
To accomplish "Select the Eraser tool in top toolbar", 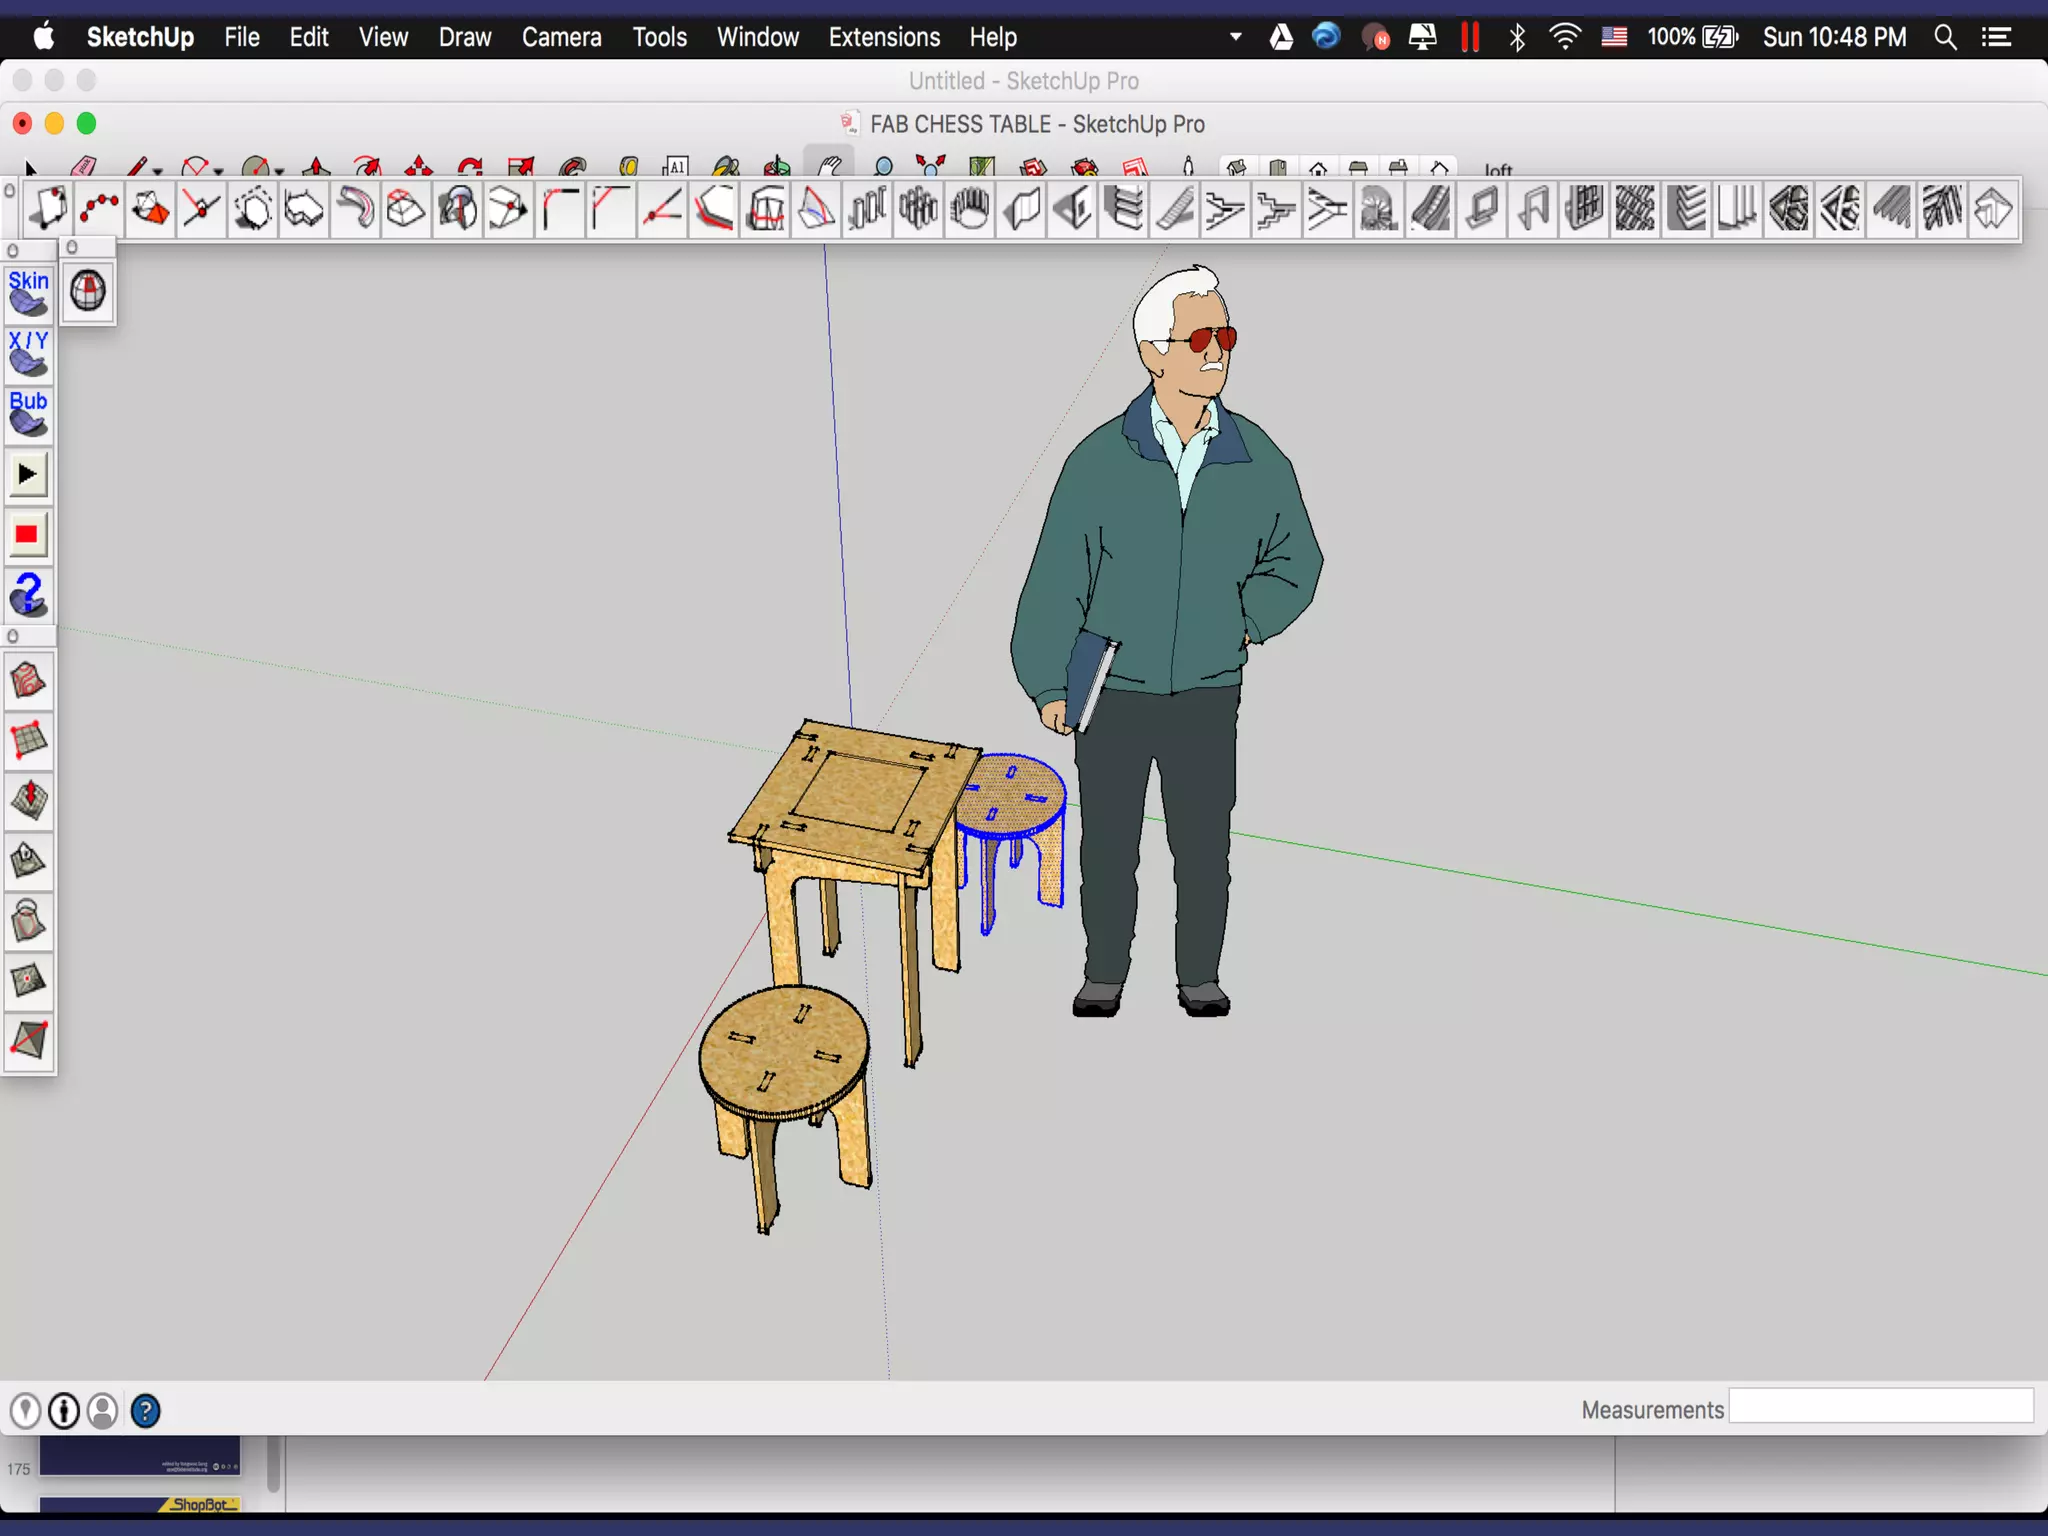I will pyautogui.click(x=84, y=166).
